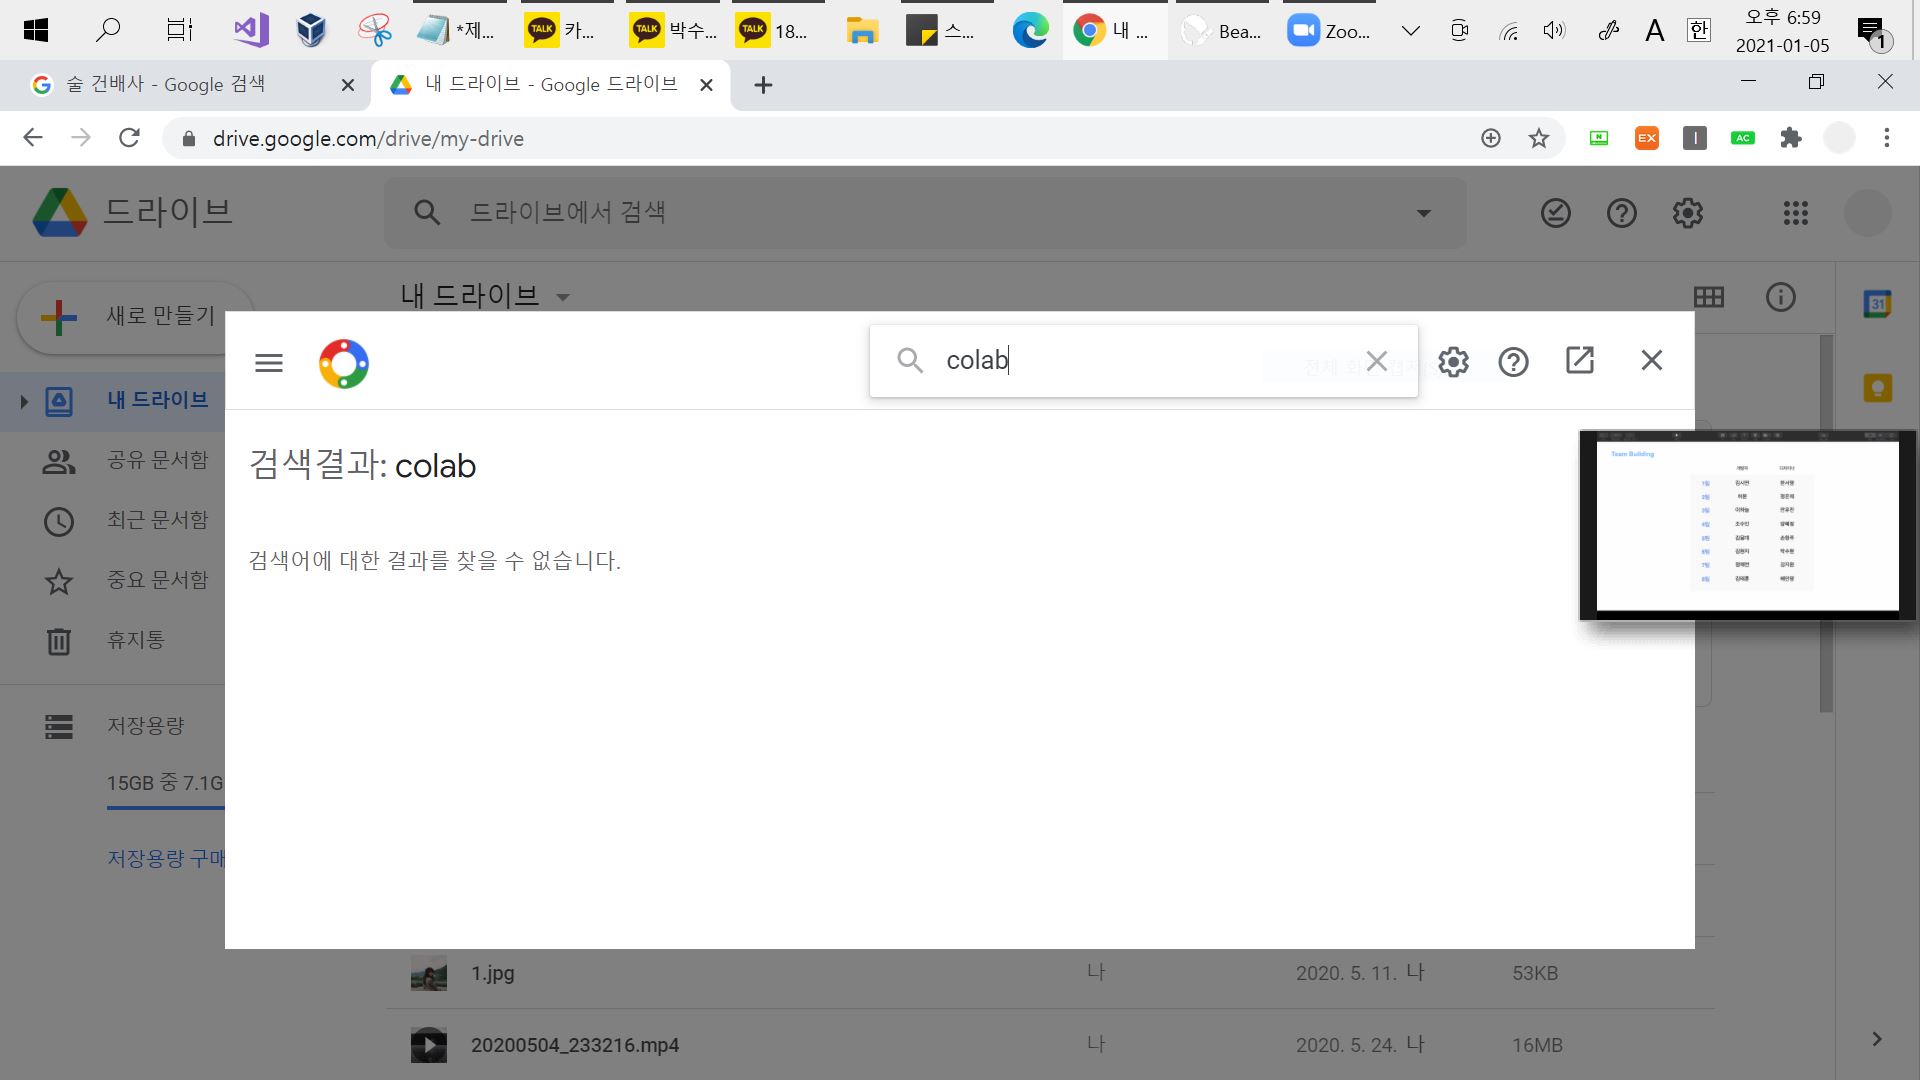Click the 새로 만들기 button
This screenshot has width=1920, height=1080.
point(135,318)
